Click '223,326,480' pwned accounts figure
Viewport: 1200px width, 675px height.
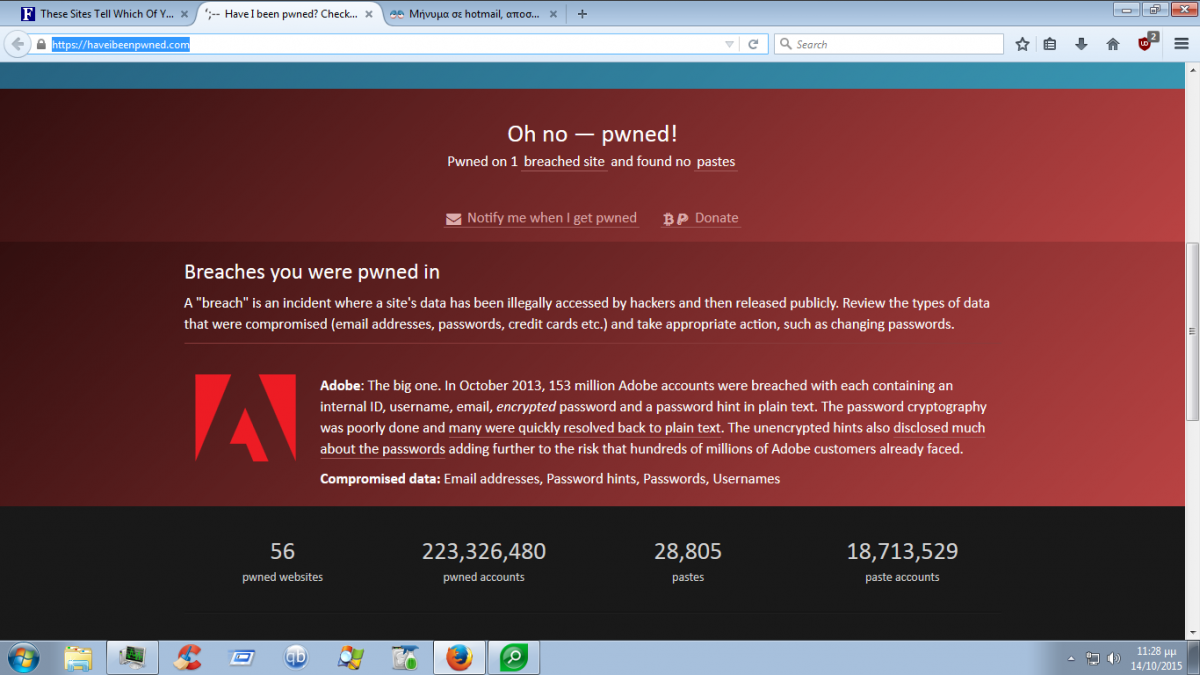pos(484,551)
